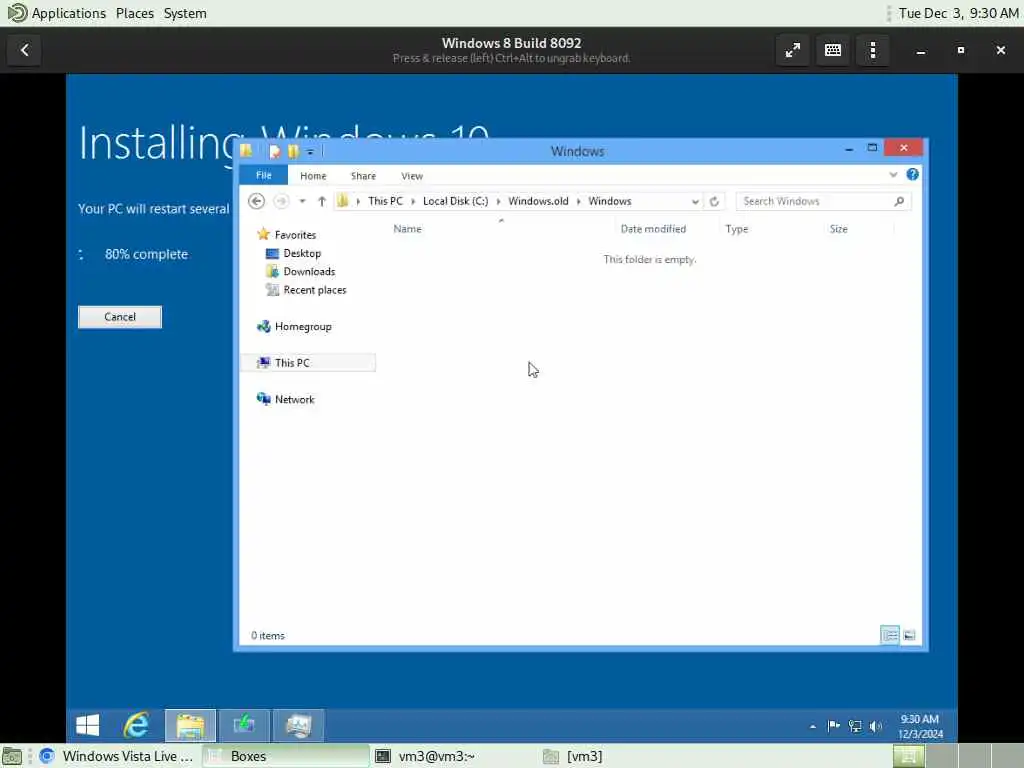Click the guest taskbar clock

920,726
